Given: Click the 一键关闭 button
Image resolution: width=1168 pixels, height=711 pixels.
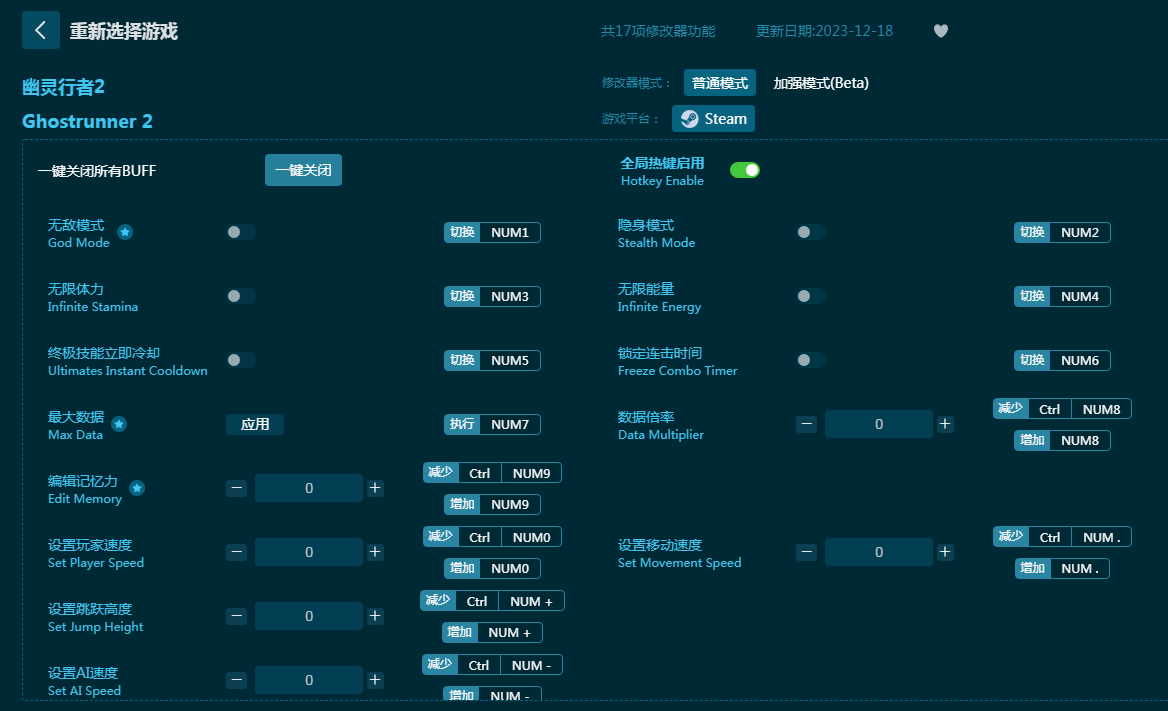Looking at the screenshot, I should point(303,170).
